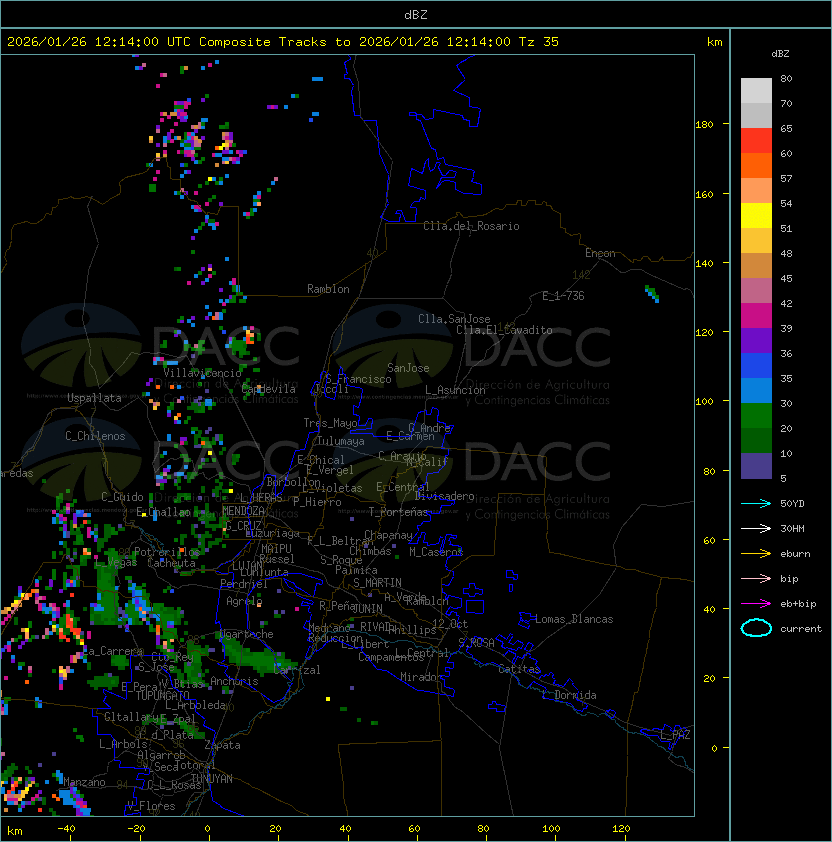Click the Uspallata label on the map
Screen dimensions: 832x842
(x=94, y=398)
